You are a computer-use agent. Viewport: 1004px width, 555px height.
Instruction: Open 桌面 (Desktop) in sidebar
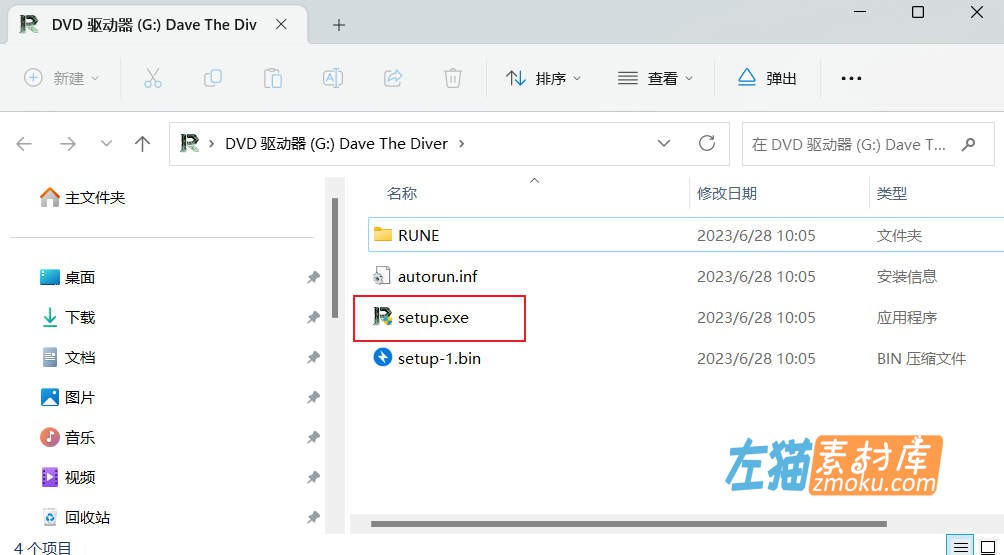pos(67,277)
